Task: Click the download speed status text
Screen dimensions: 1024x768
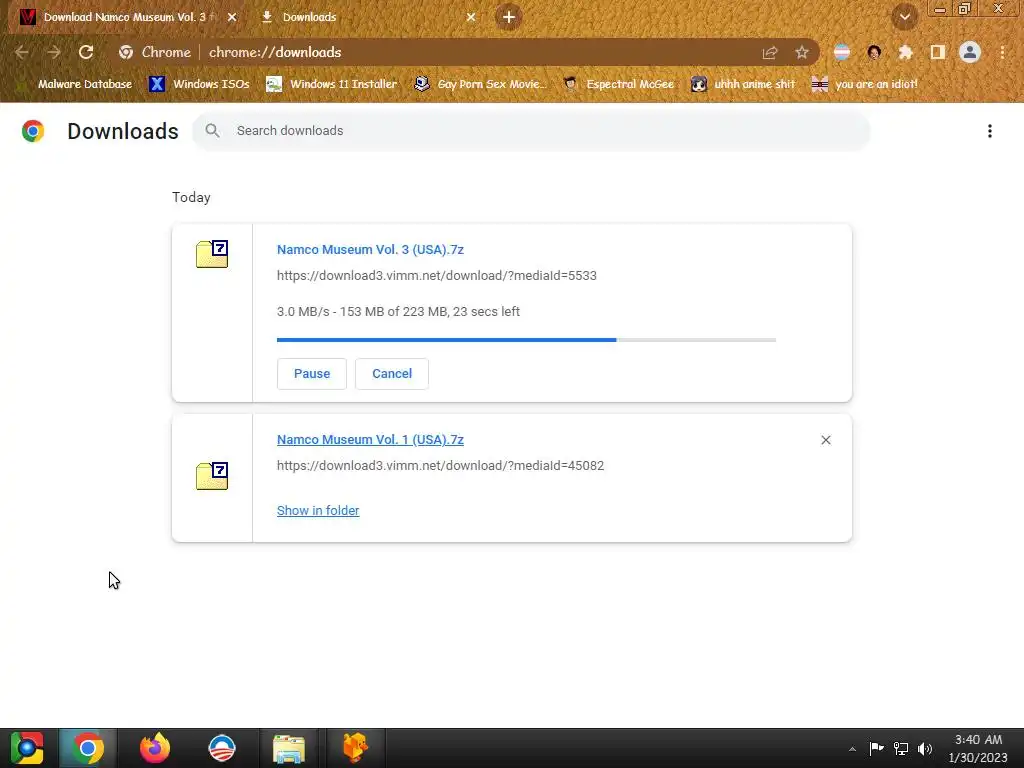Action: [398, 312]
